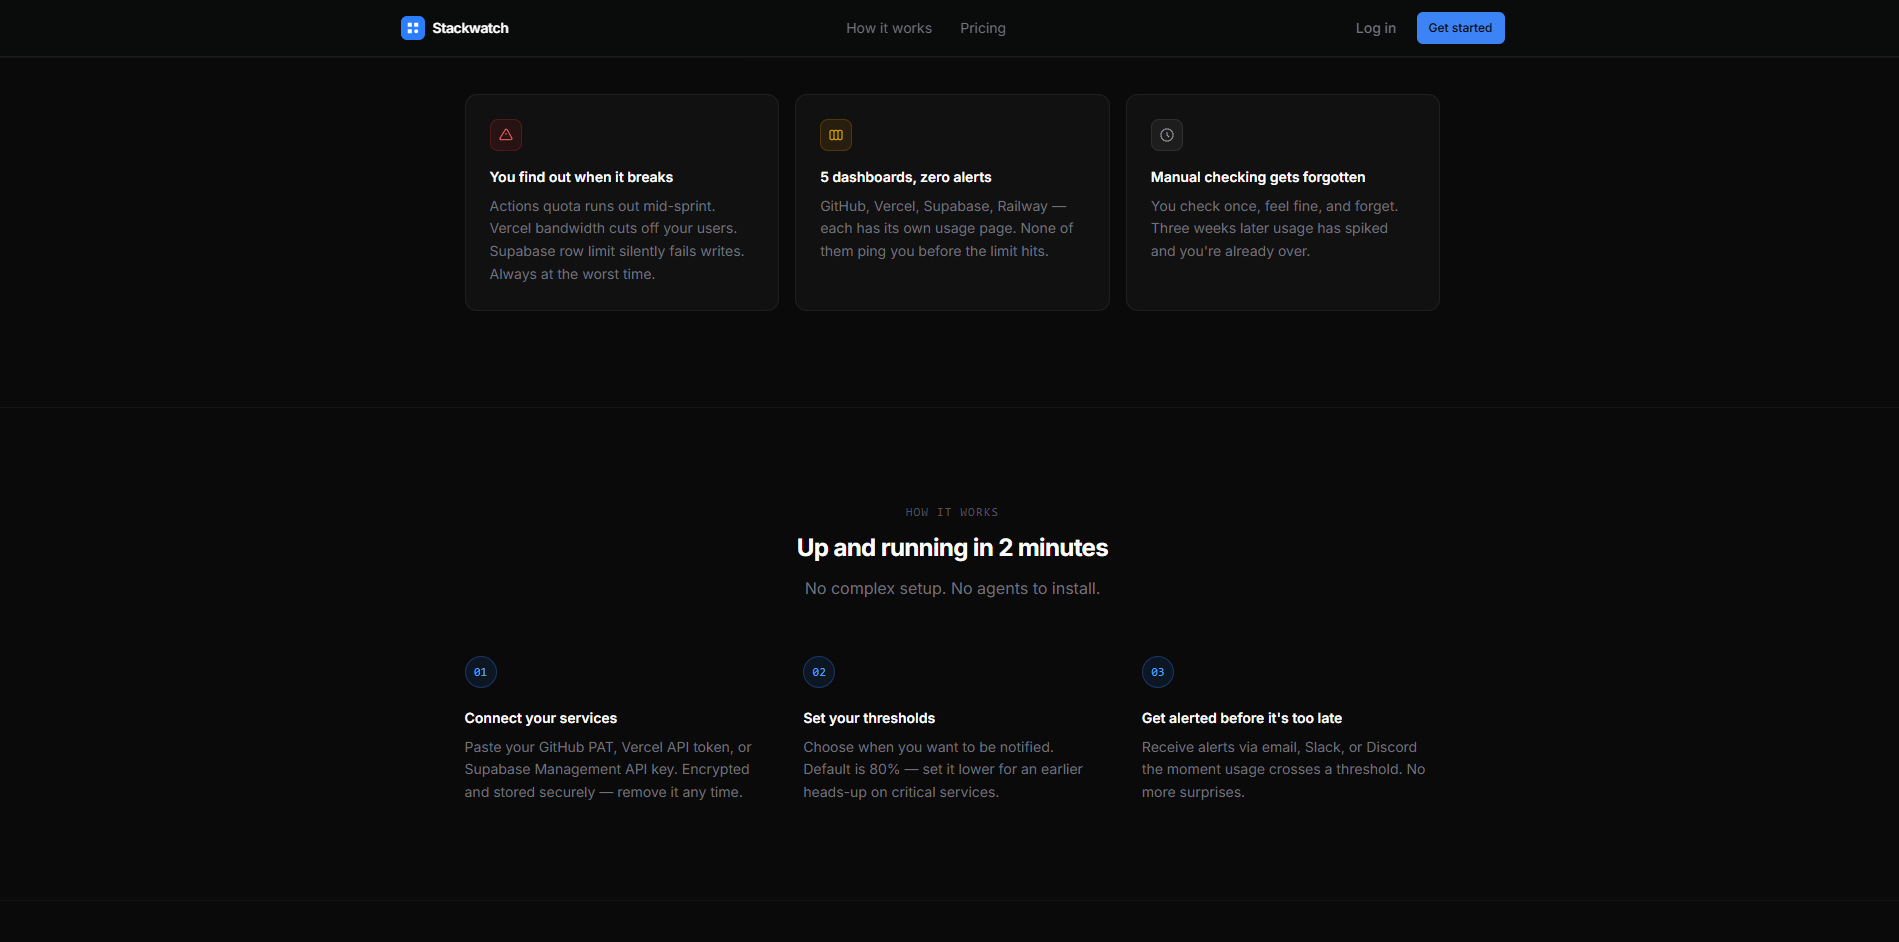The image size is (1899, 942).
Task: Click the Log in link
Action: 1375,27
